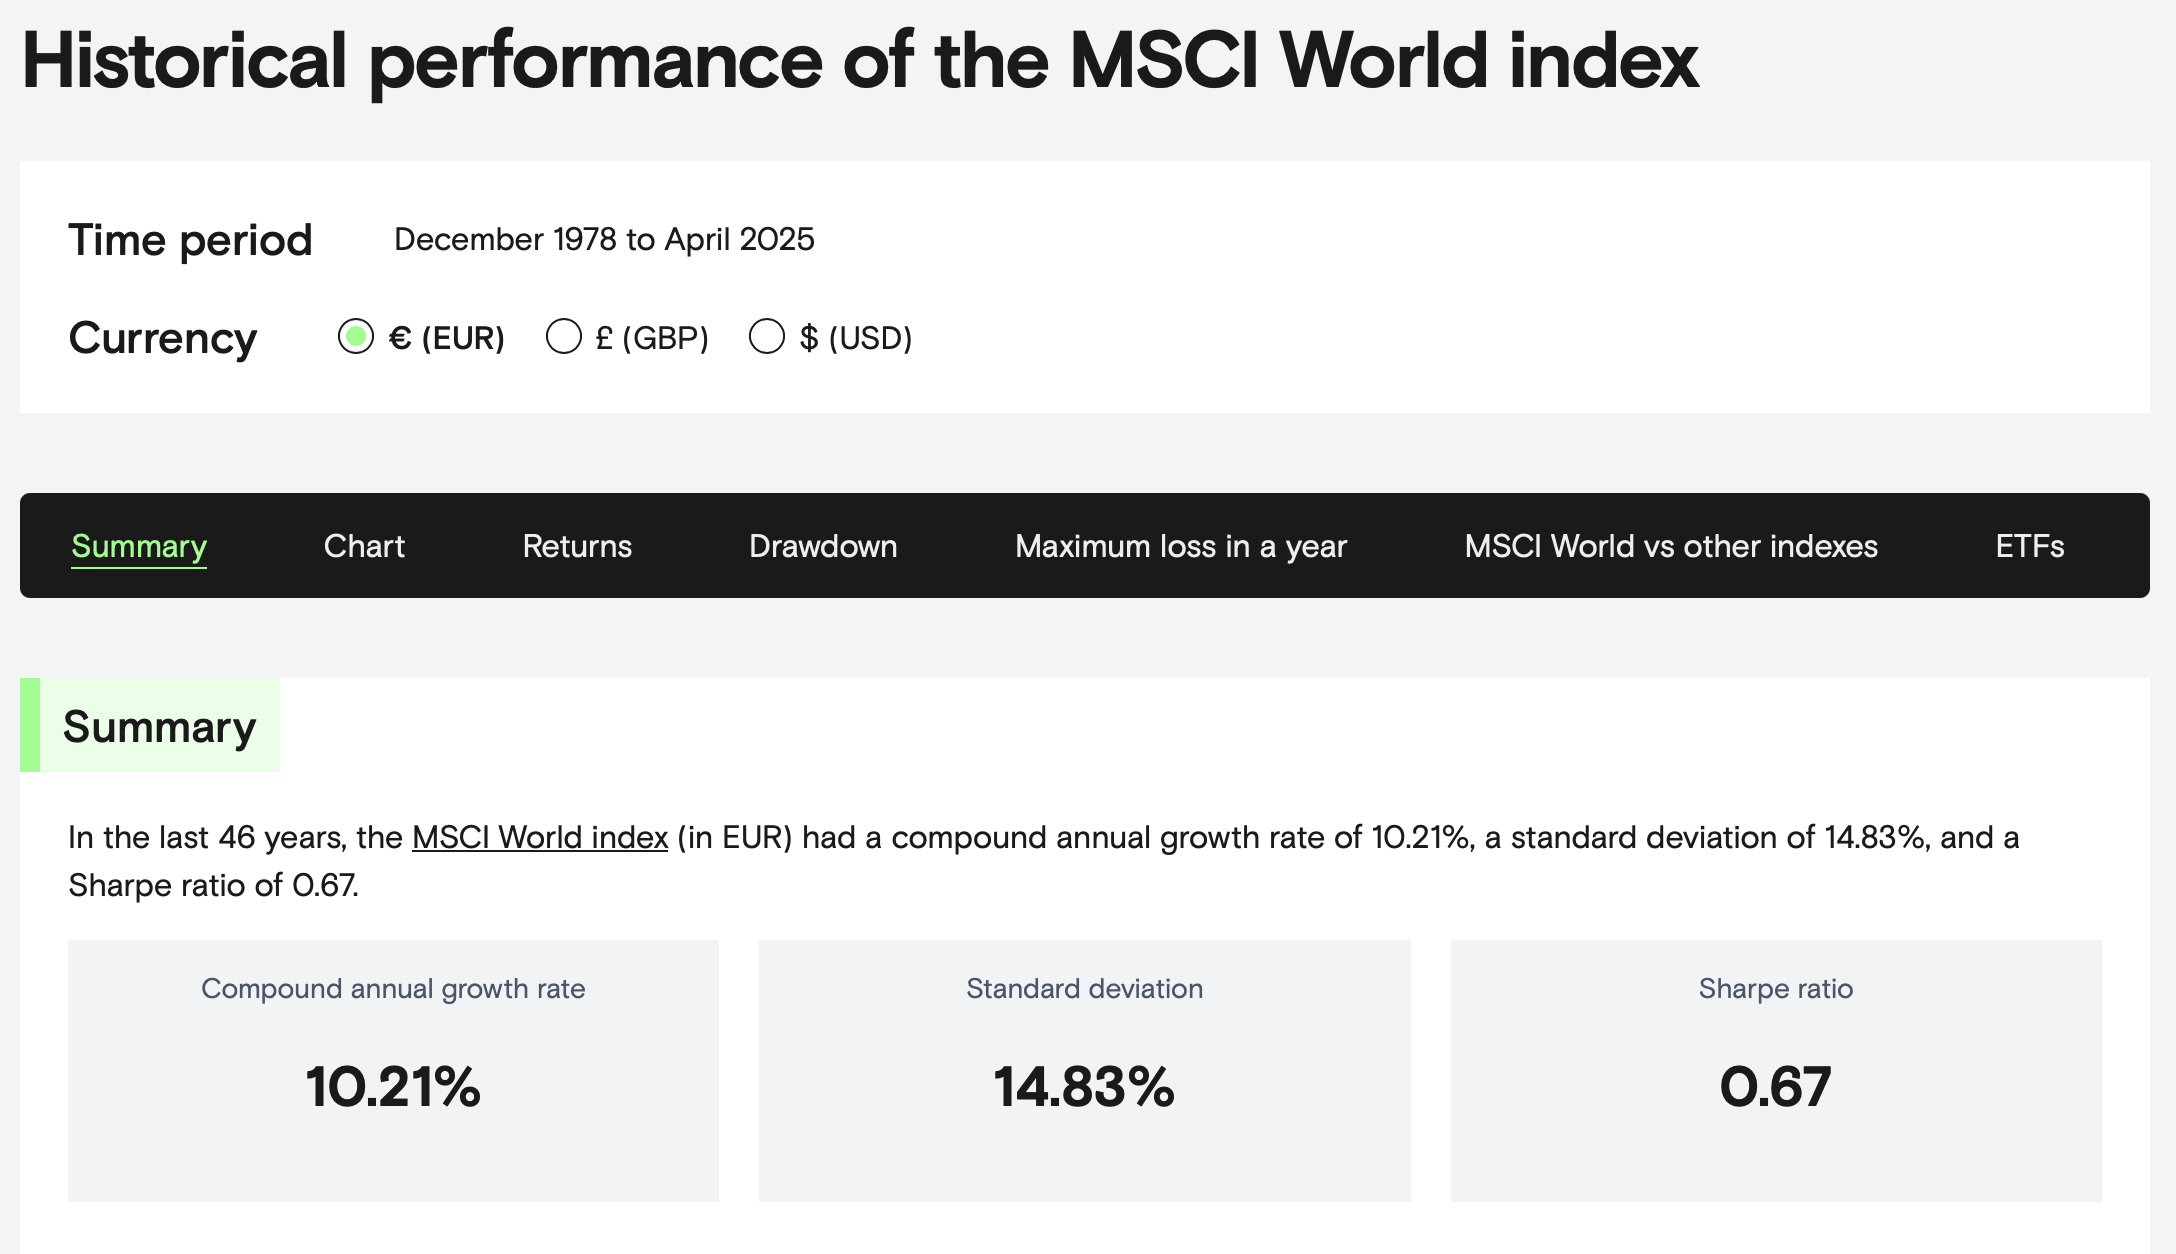Image resolution: width=2176 pixels, height=1254 pixels.
Task: Open the Drawdown tab
Action: pos(823,546)
